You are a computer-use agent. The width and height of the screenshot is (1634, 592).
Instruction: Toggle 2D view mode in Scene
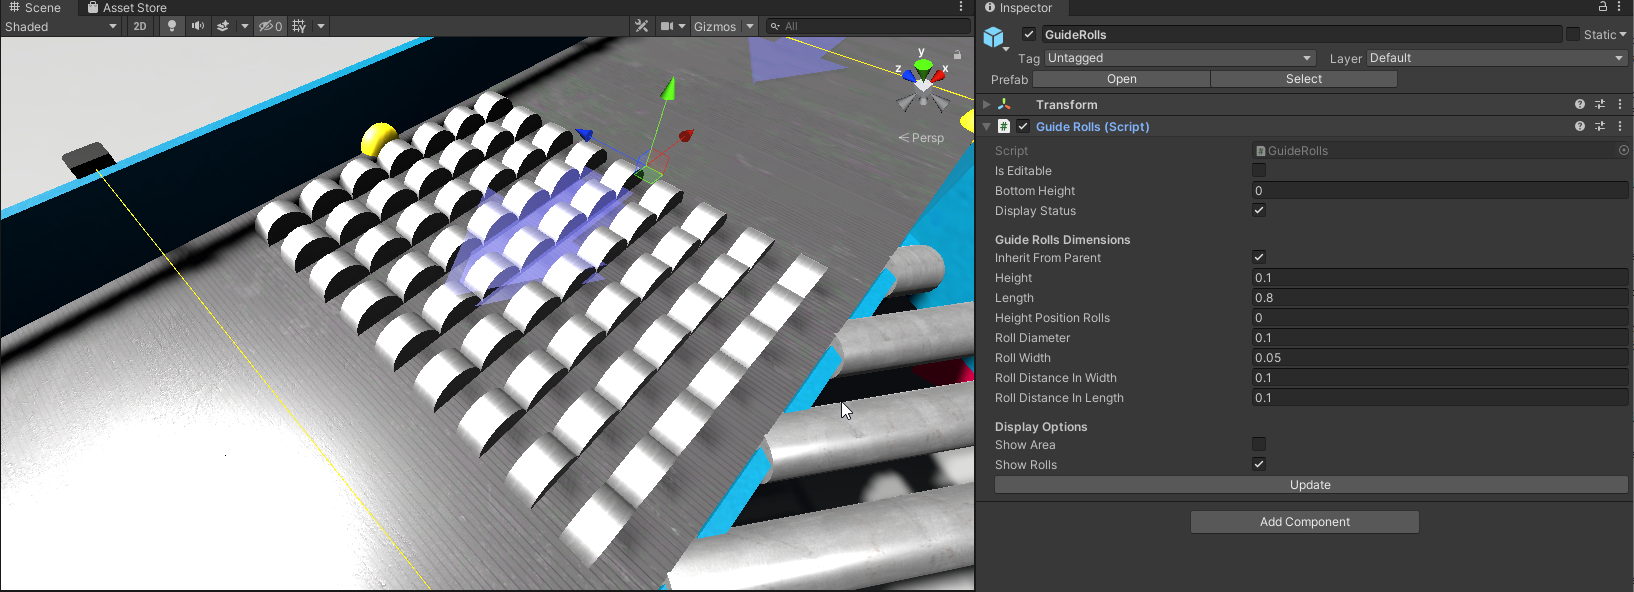140,26
